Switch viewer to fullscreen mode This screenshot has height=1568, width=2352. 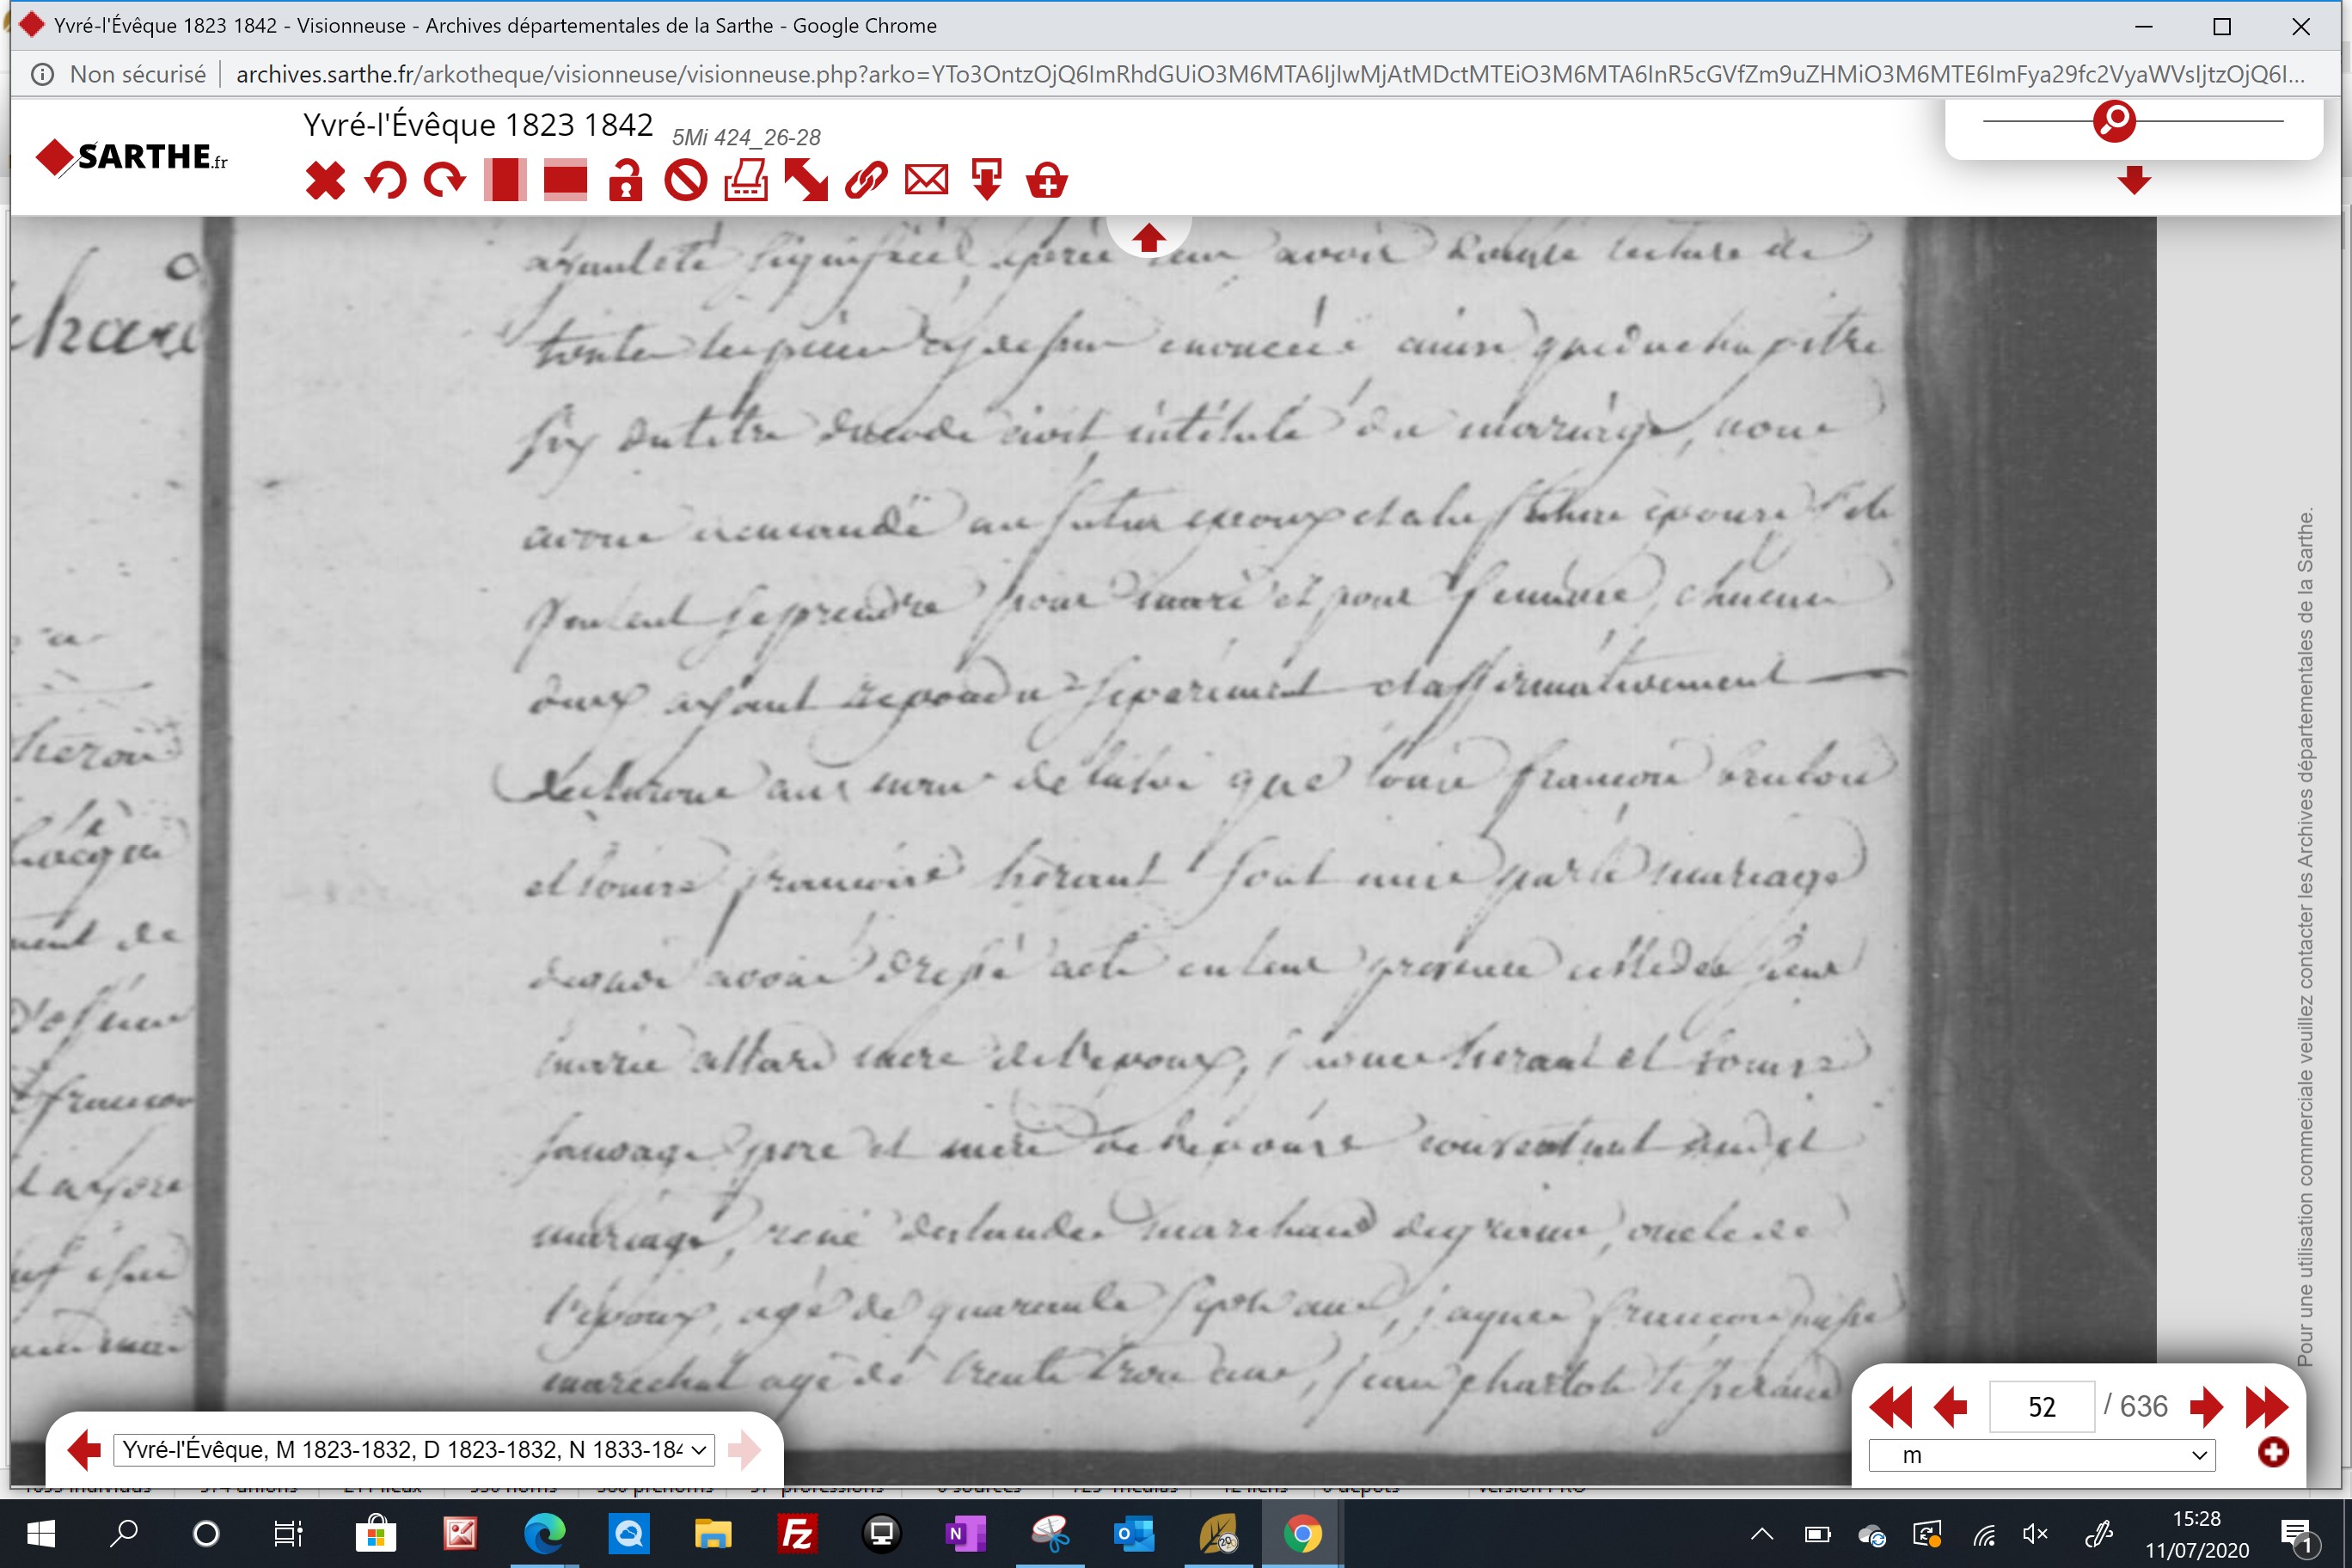pos(806,181)
